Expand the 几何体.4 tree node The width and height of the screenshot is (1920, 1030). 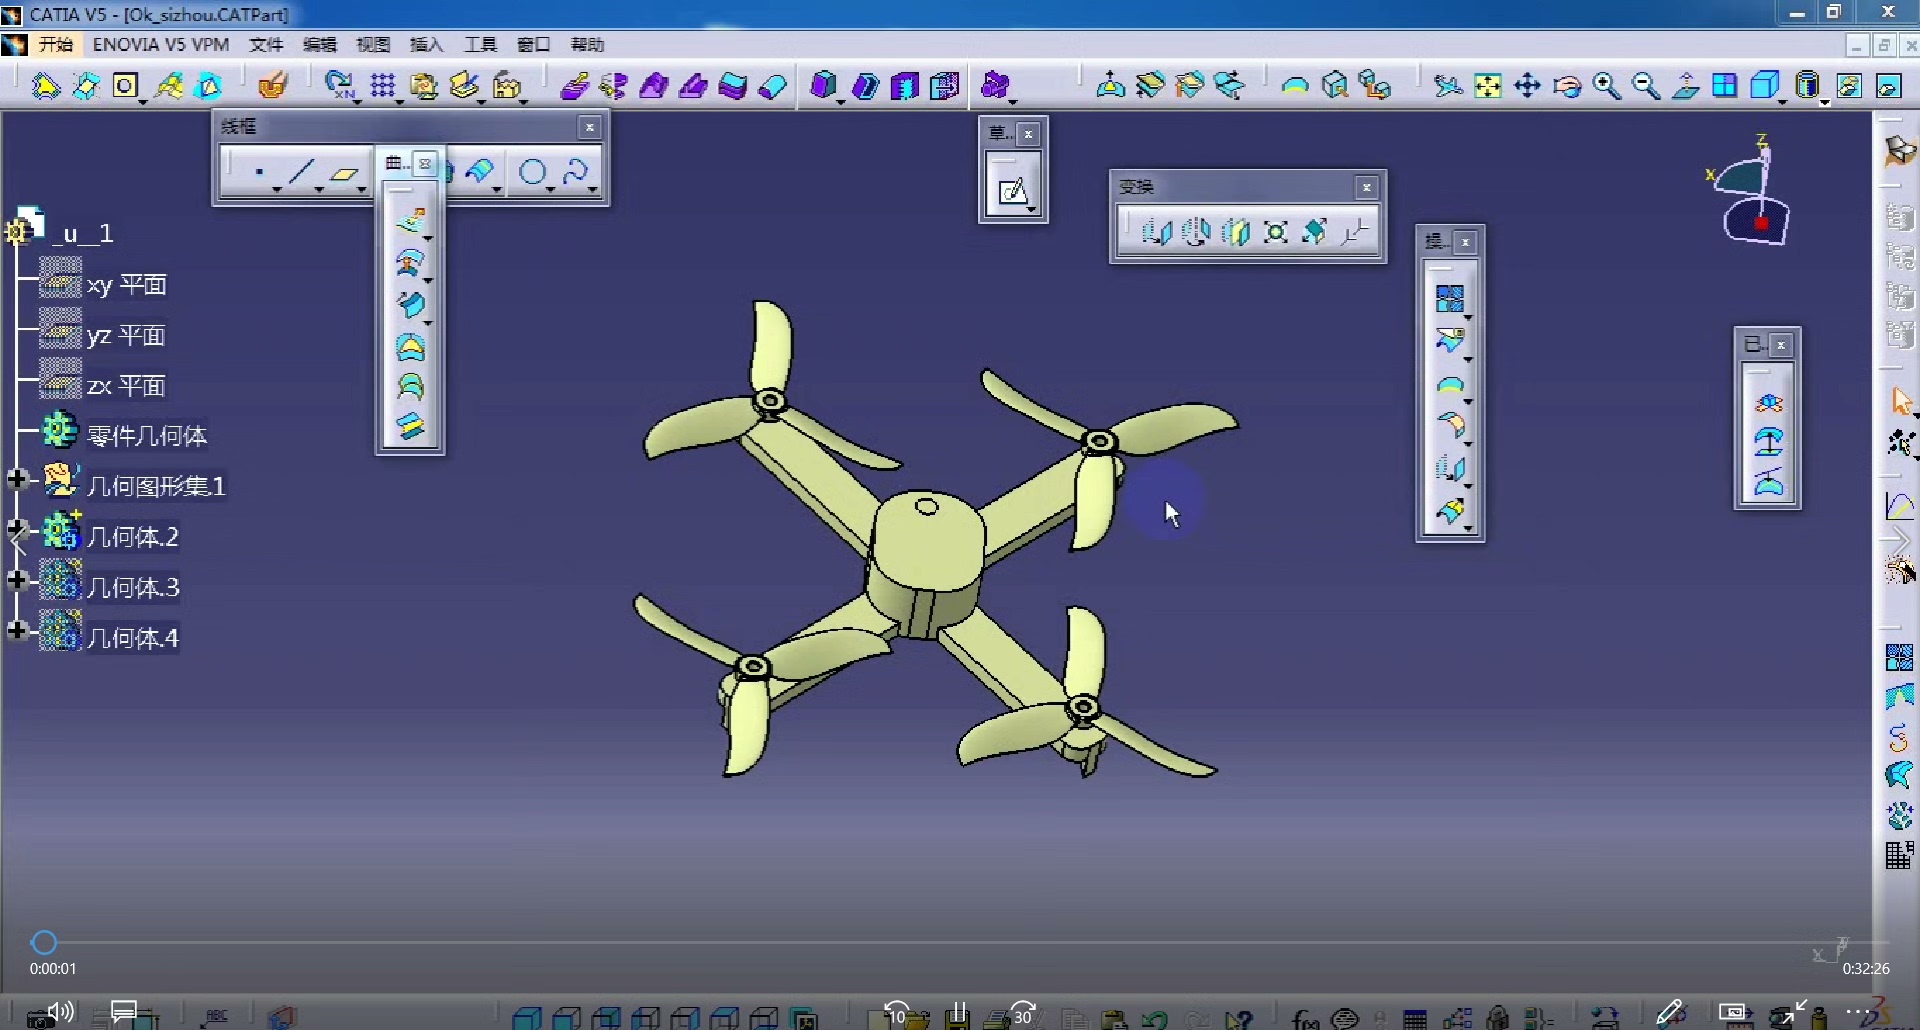point(17,630)
